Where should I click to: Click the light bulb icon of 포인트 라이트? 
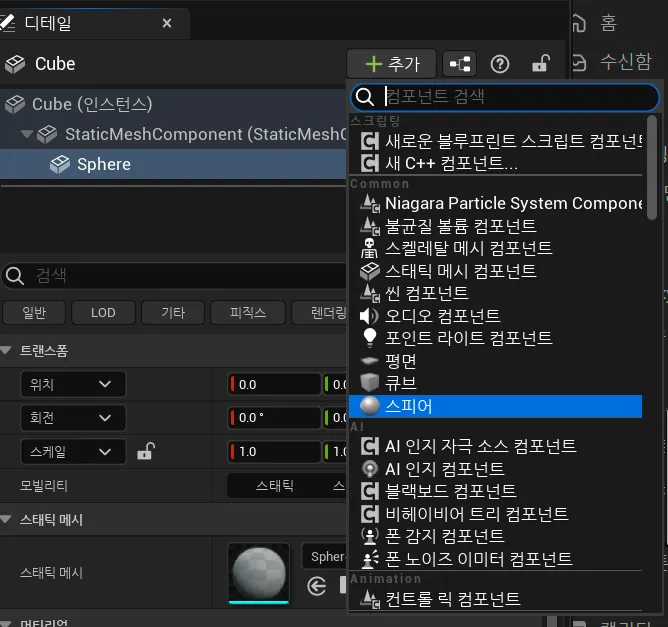[369, 338]
